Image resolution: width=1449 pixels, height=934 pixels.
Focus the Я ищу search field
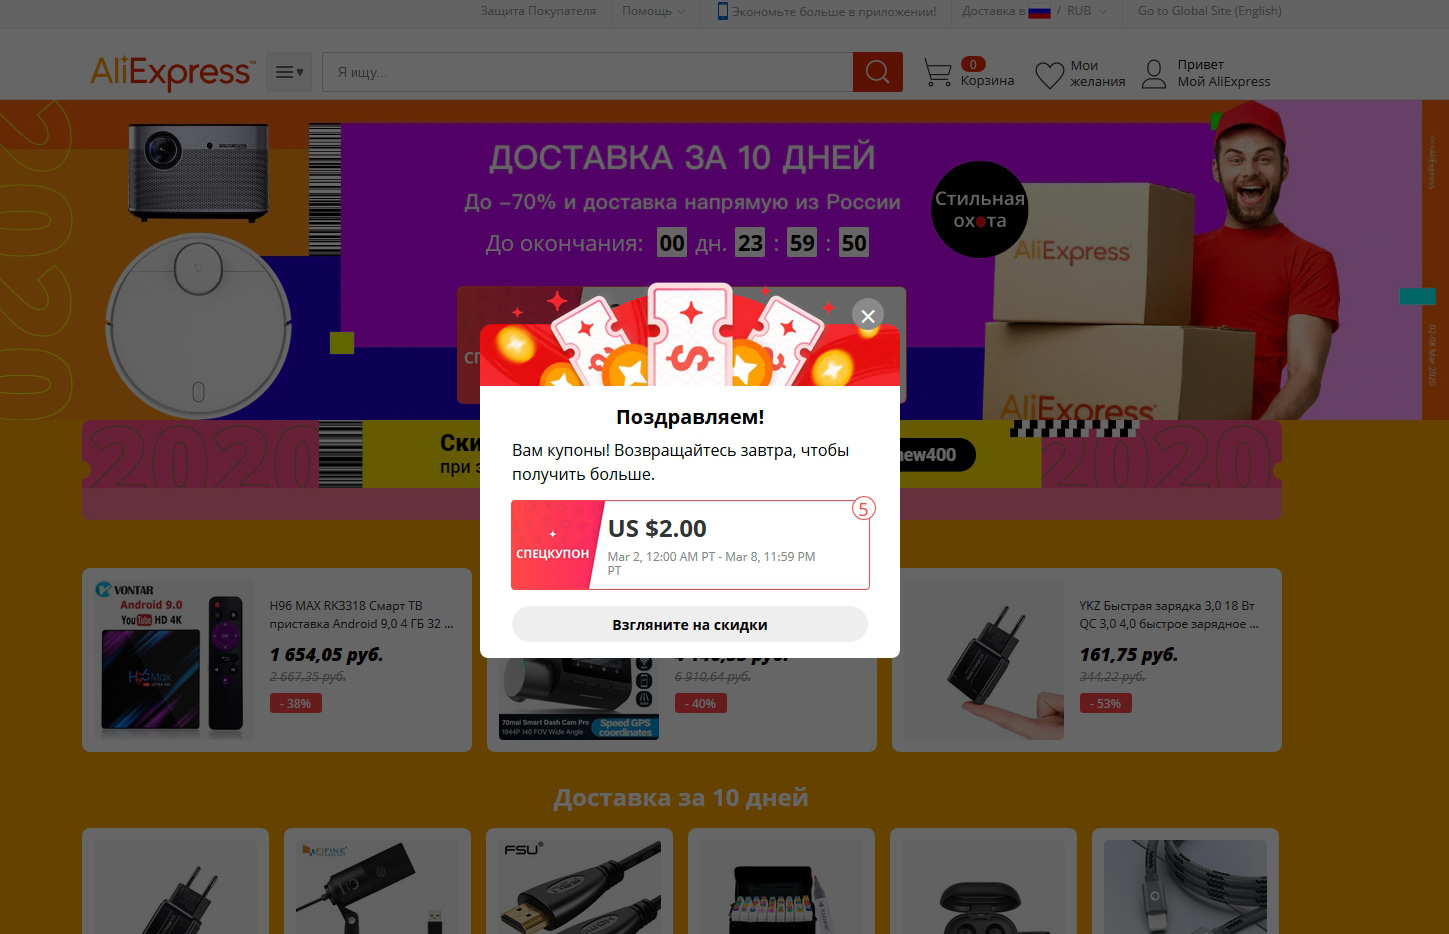pos(587,72)
